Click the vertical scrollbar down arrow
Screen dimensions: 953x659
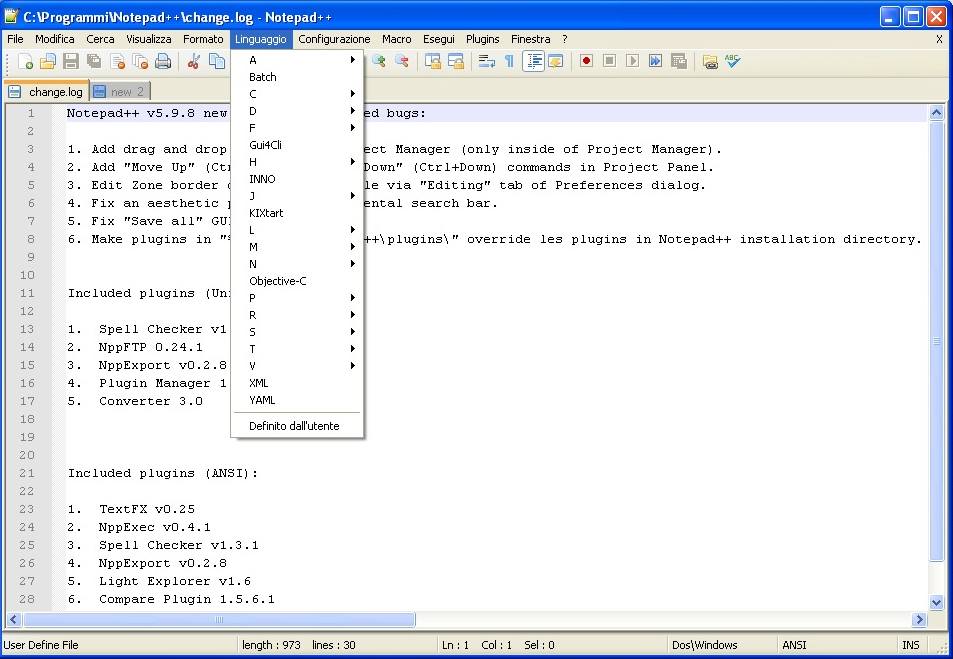[x=936, y=603]
